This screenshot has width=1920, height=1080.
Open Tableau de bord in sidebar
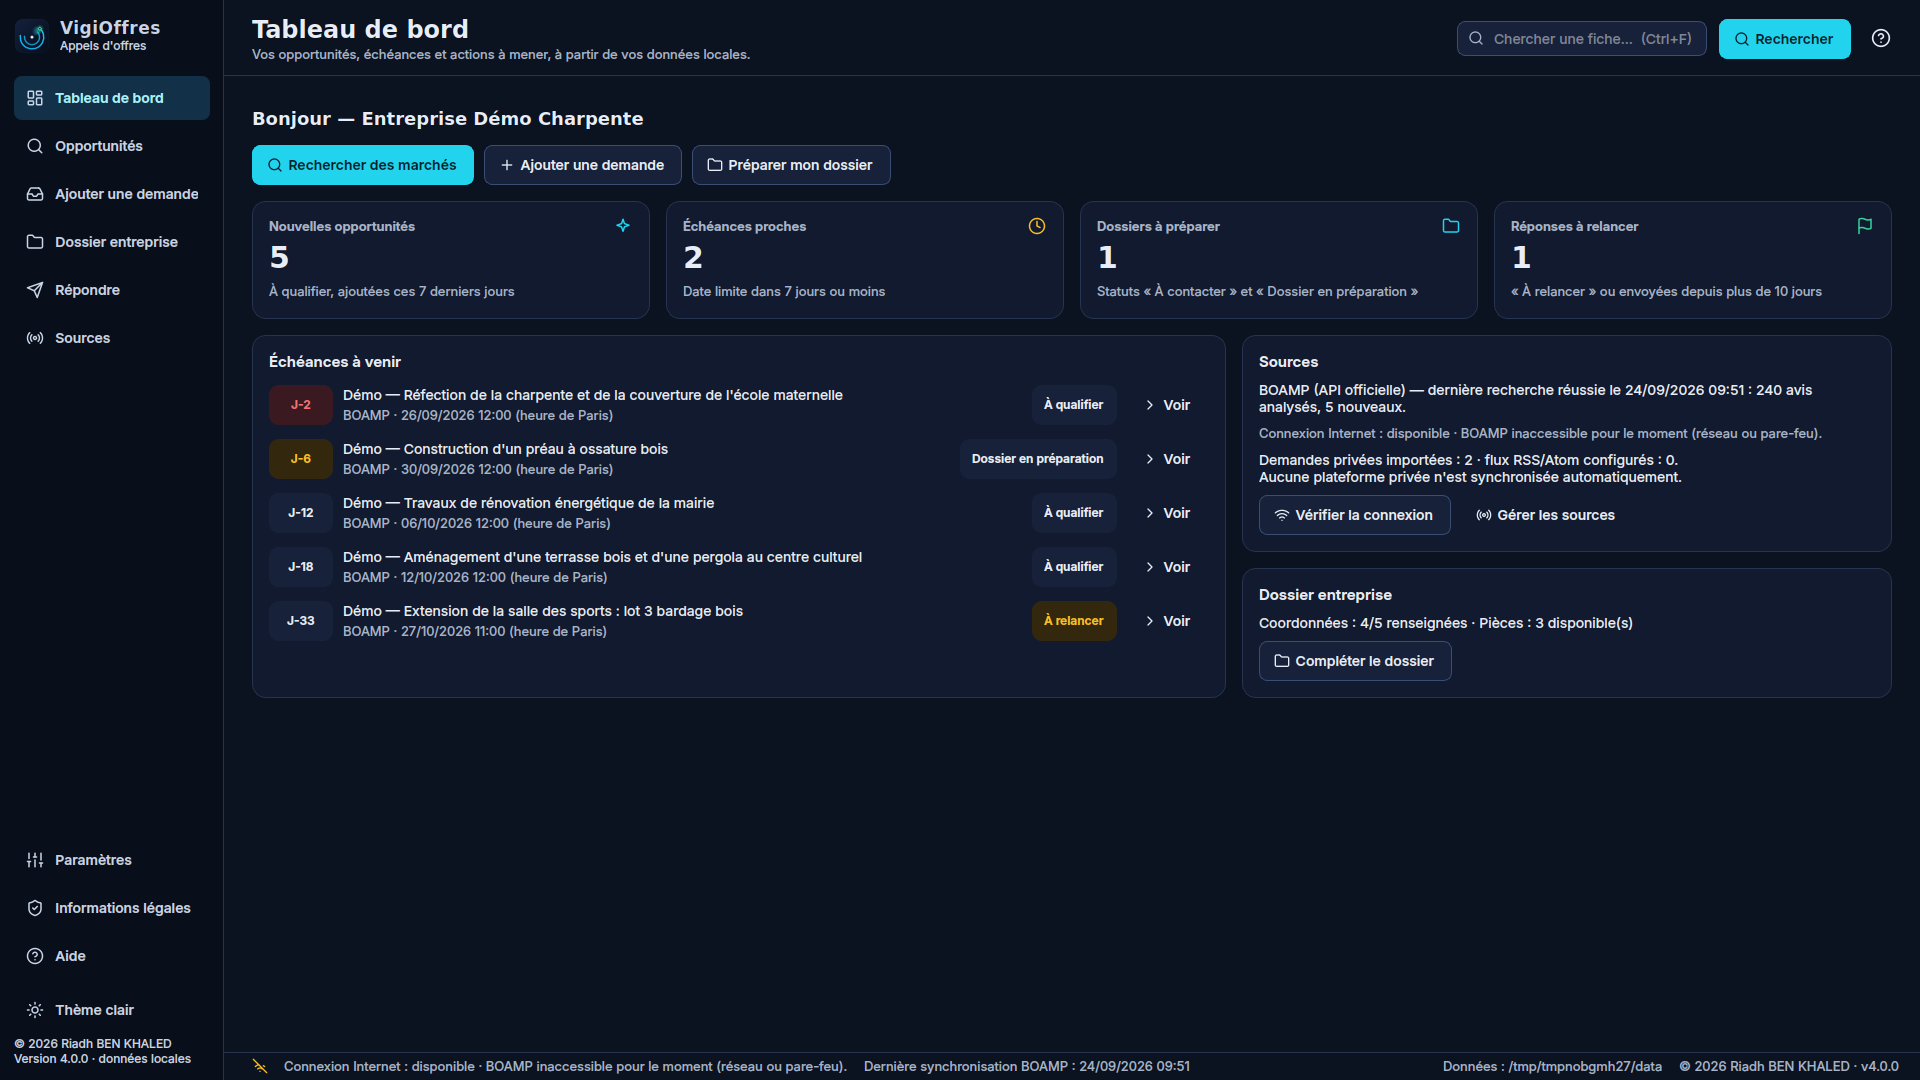[x=112, y=98]
